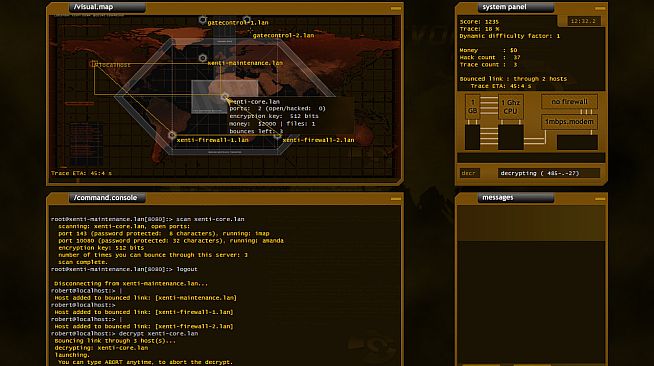Click the Trace: 18 % readout
Viewport: 654px width, 366px height.
(479, 29)
